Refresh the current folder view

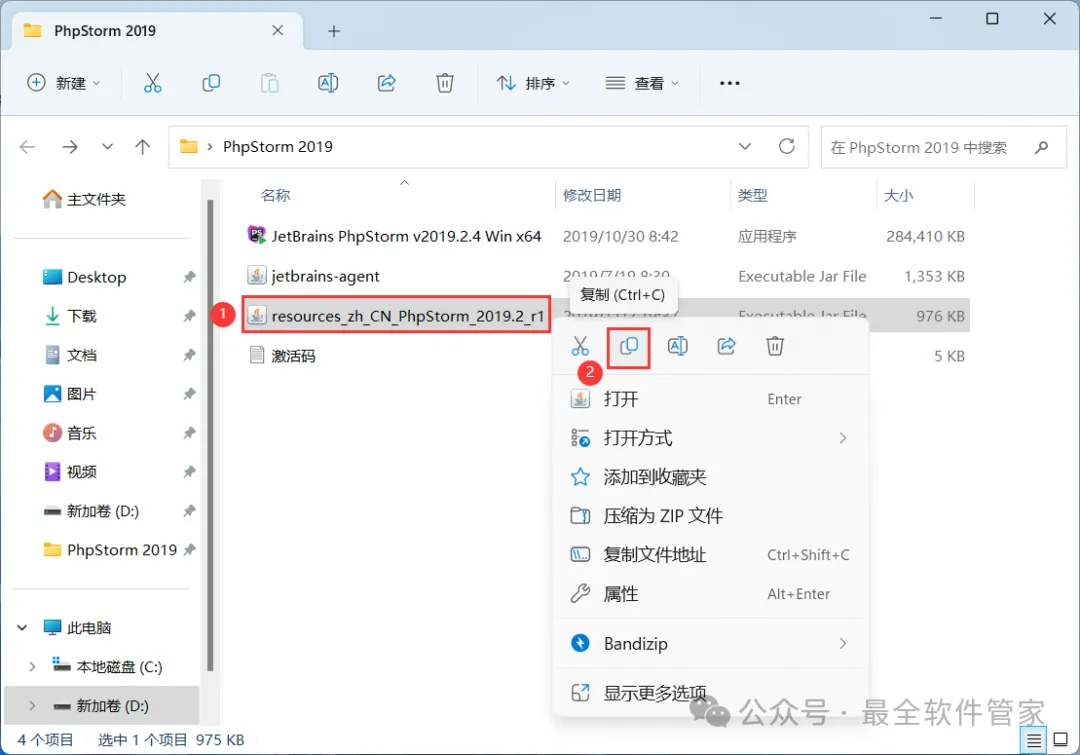coord(787,146)
